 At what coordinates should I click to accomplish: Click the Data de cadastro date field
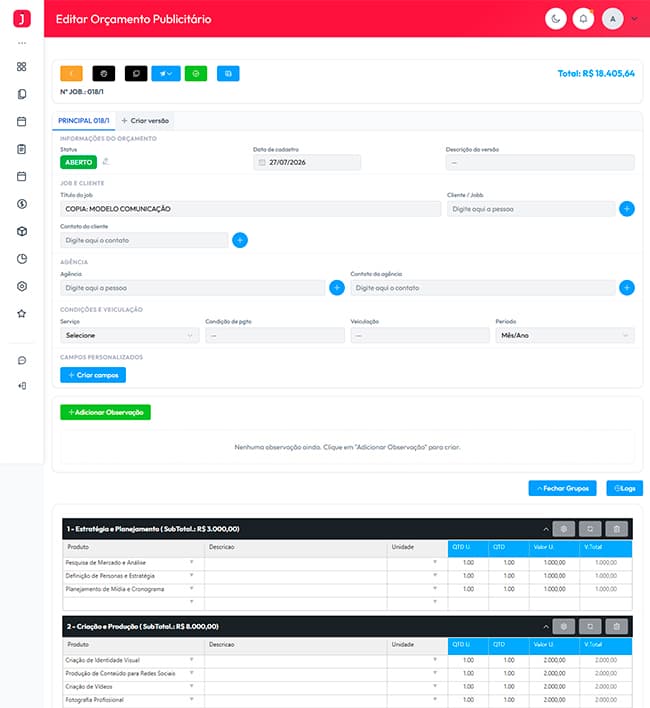[307, 162]
